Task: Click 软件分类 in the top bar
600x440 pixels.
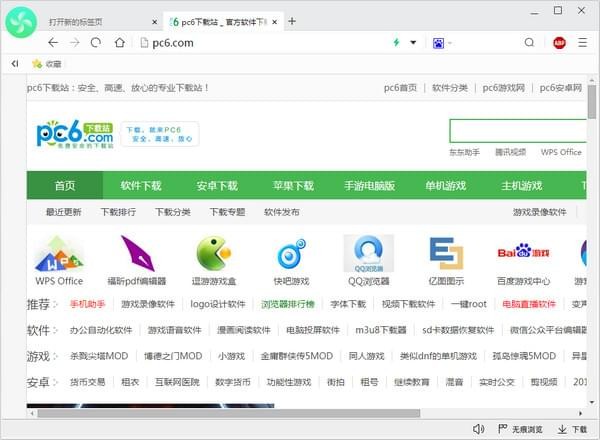Action: click(x=450, y=88)
